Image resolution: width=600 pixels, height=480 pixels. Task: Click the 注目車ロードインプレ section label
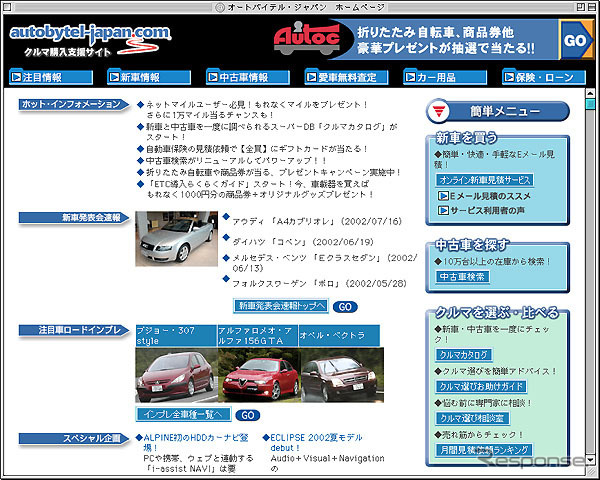74,330
